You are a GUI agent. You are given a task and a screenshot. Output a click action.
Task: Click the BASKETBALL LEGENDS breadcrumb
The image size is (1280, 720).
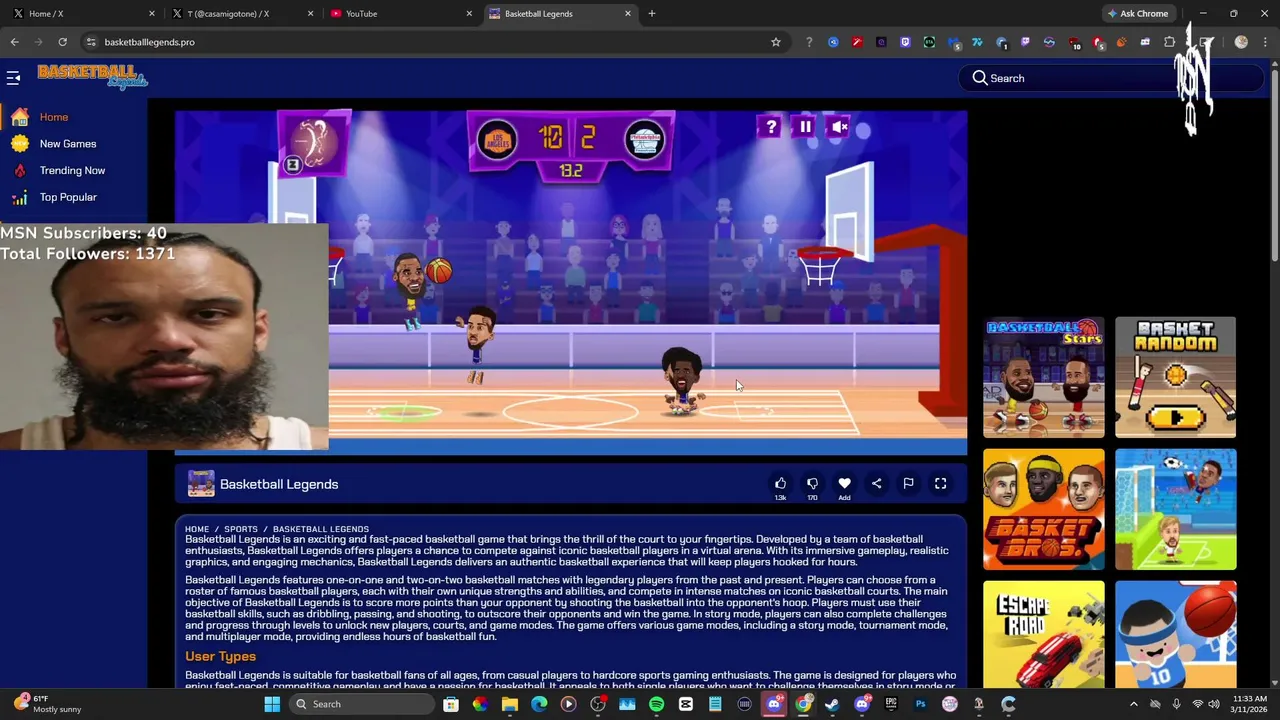point(321,529)
